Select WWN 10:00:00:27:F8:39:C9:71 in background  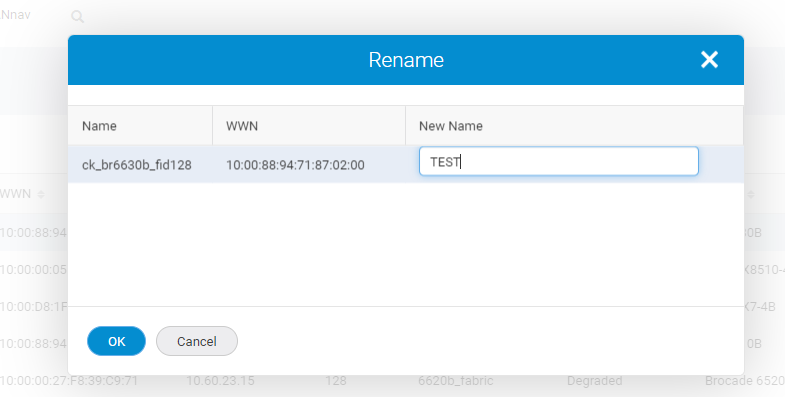point(69,381)
